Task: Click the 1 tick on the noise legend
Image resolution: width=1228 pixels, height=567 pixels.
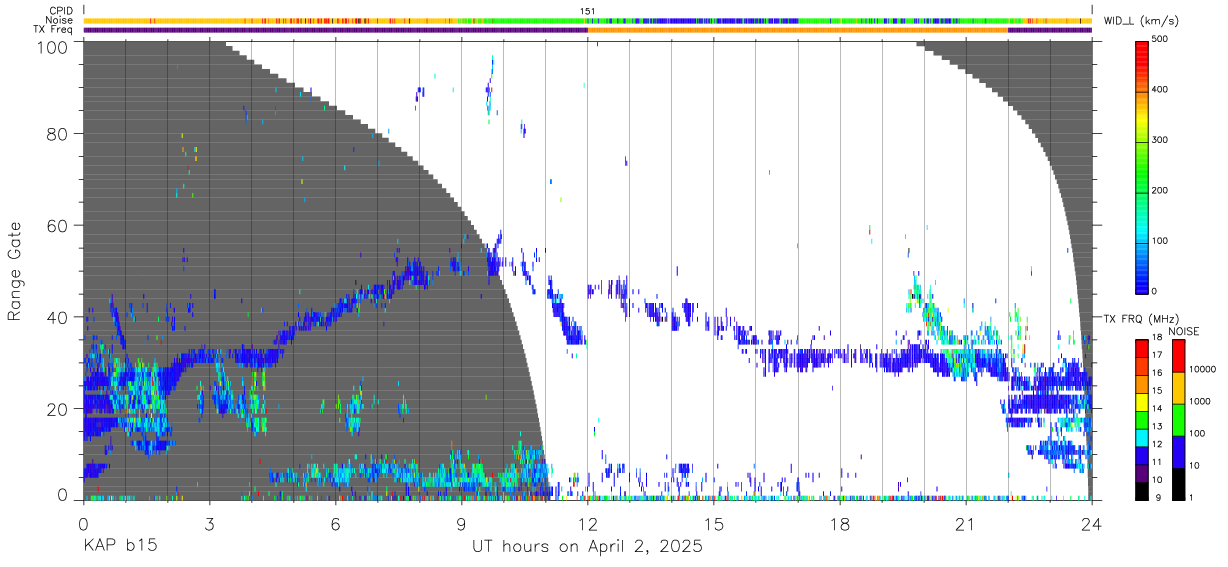Action: (1193, 497)
